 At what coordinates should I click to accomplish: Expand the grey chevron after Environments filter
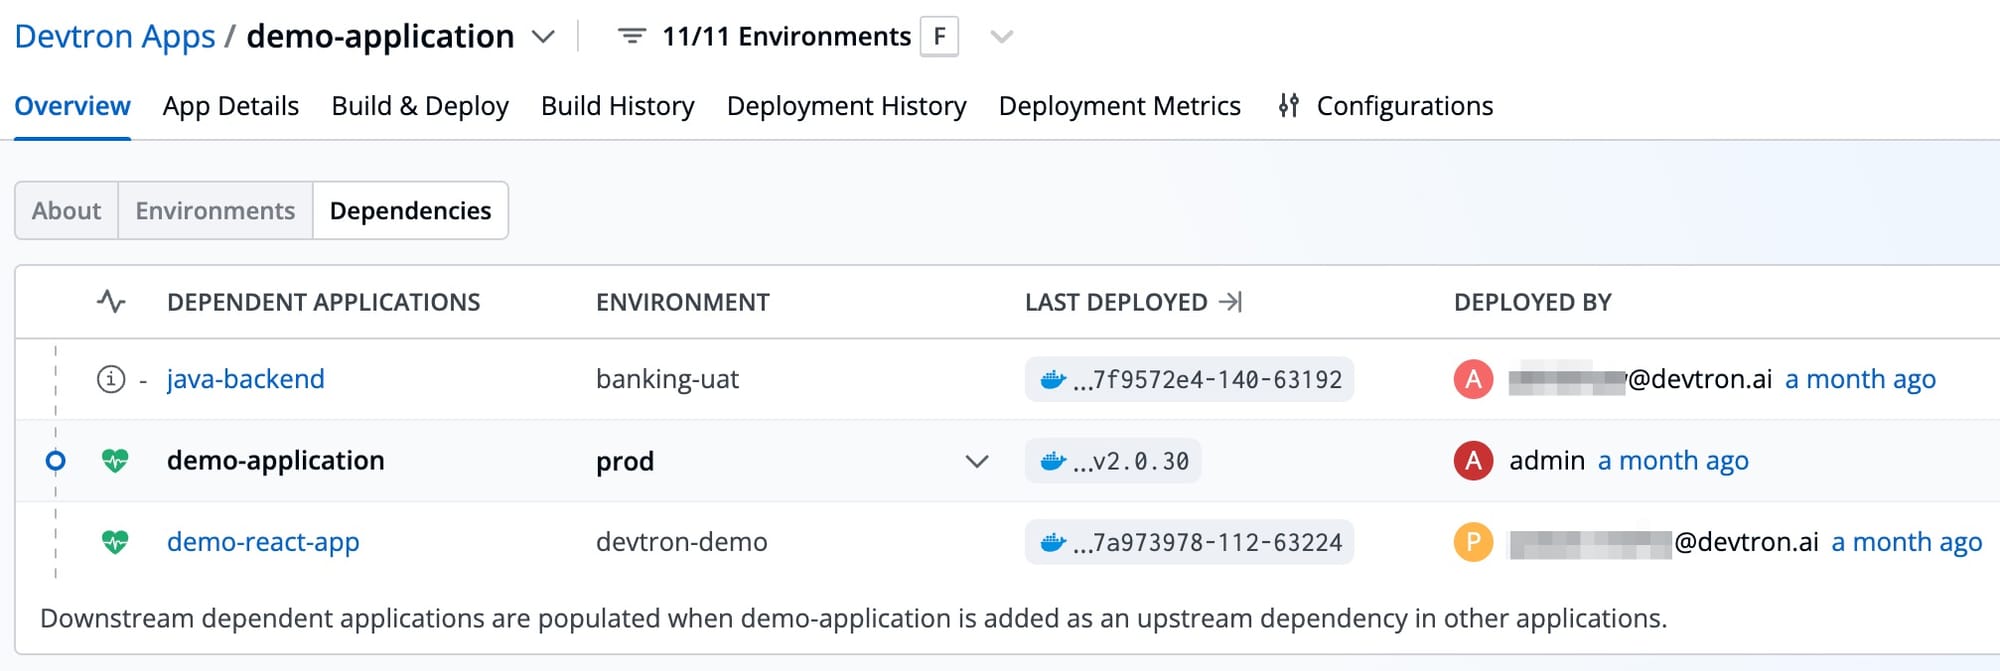[x=1001, y=37]
